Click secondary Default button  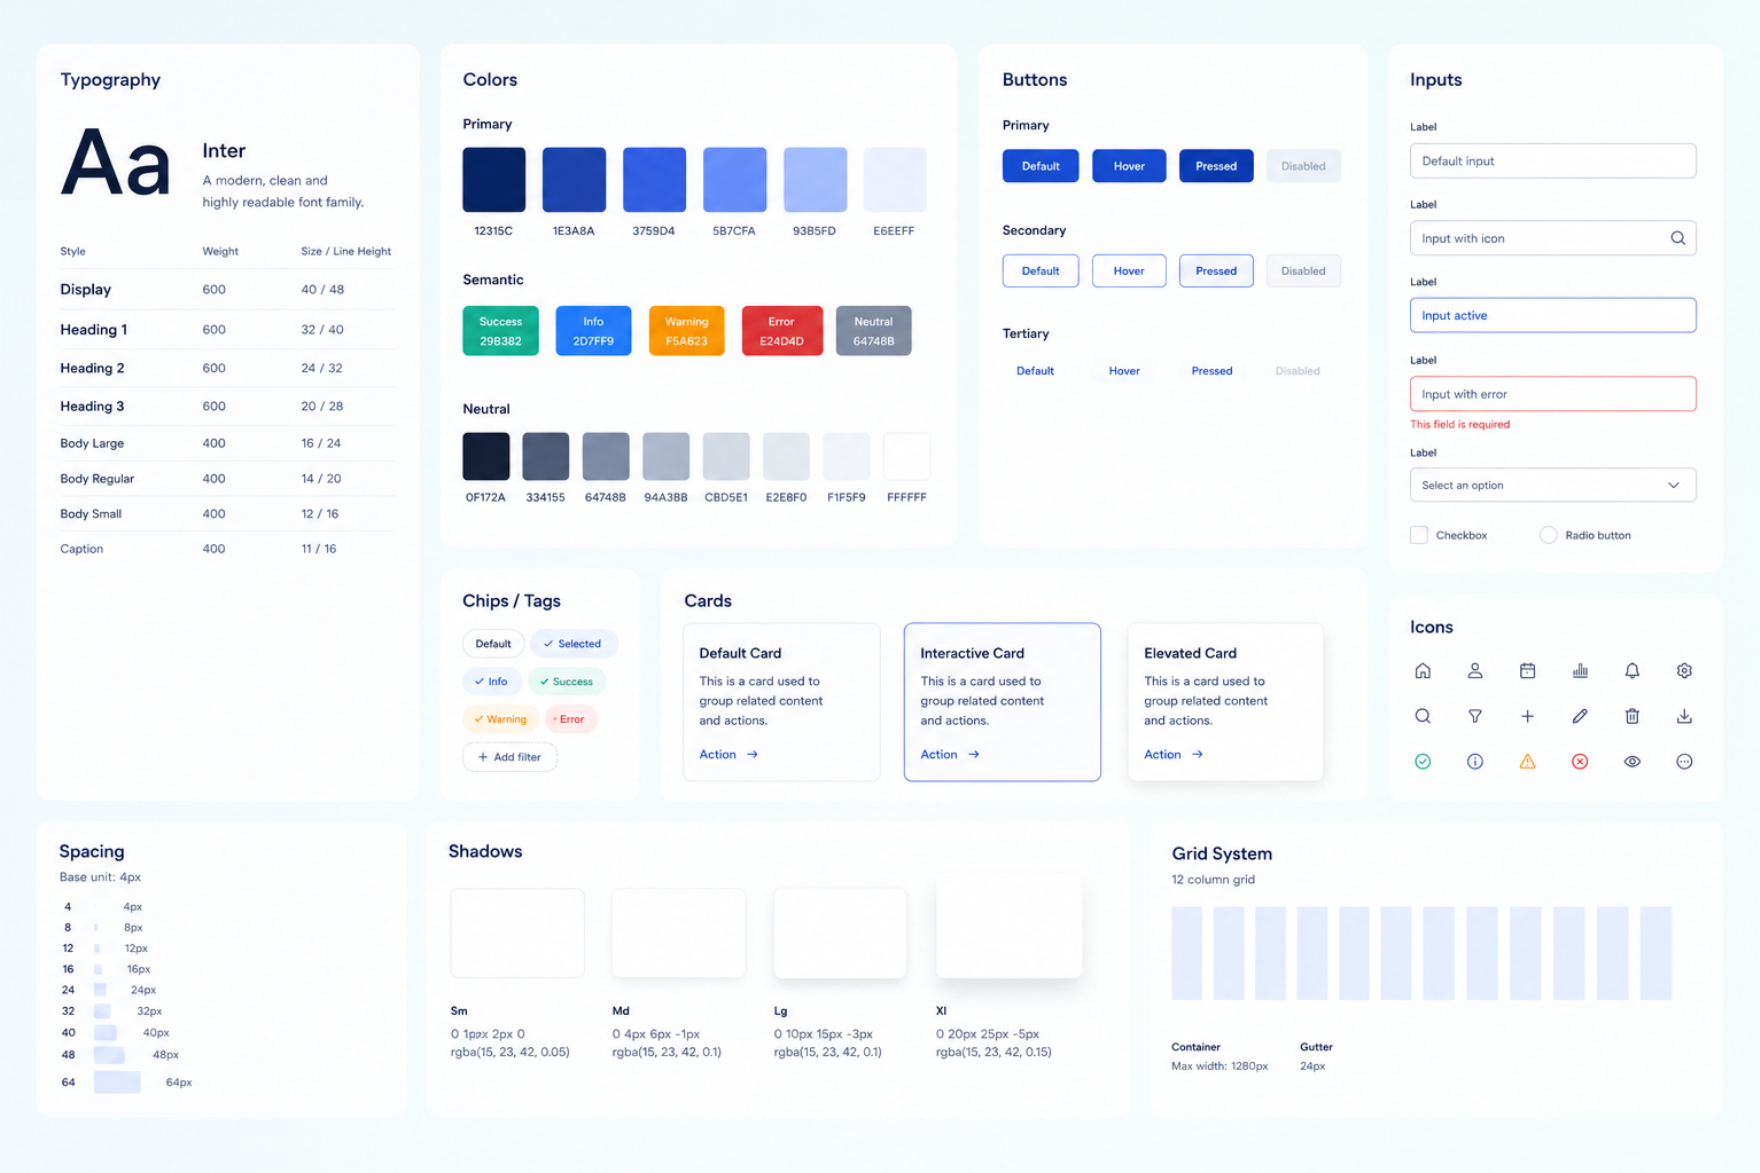tap(1040, 271)
